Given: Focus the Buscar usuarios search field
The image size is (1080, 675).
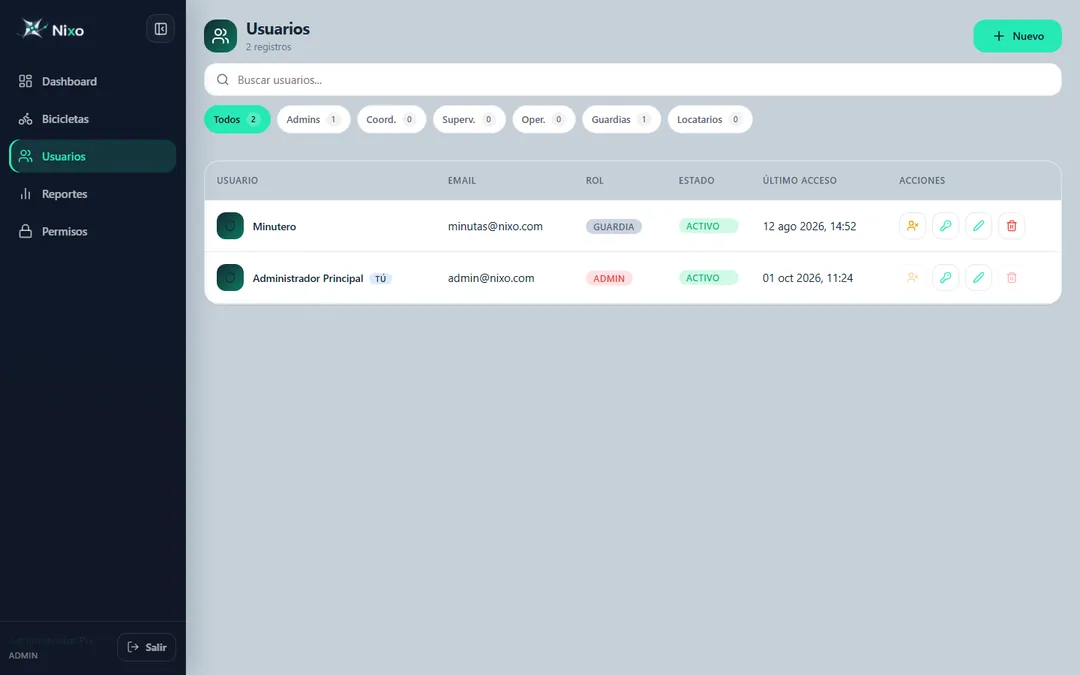Looking at the screenshot, I should 632,80.
